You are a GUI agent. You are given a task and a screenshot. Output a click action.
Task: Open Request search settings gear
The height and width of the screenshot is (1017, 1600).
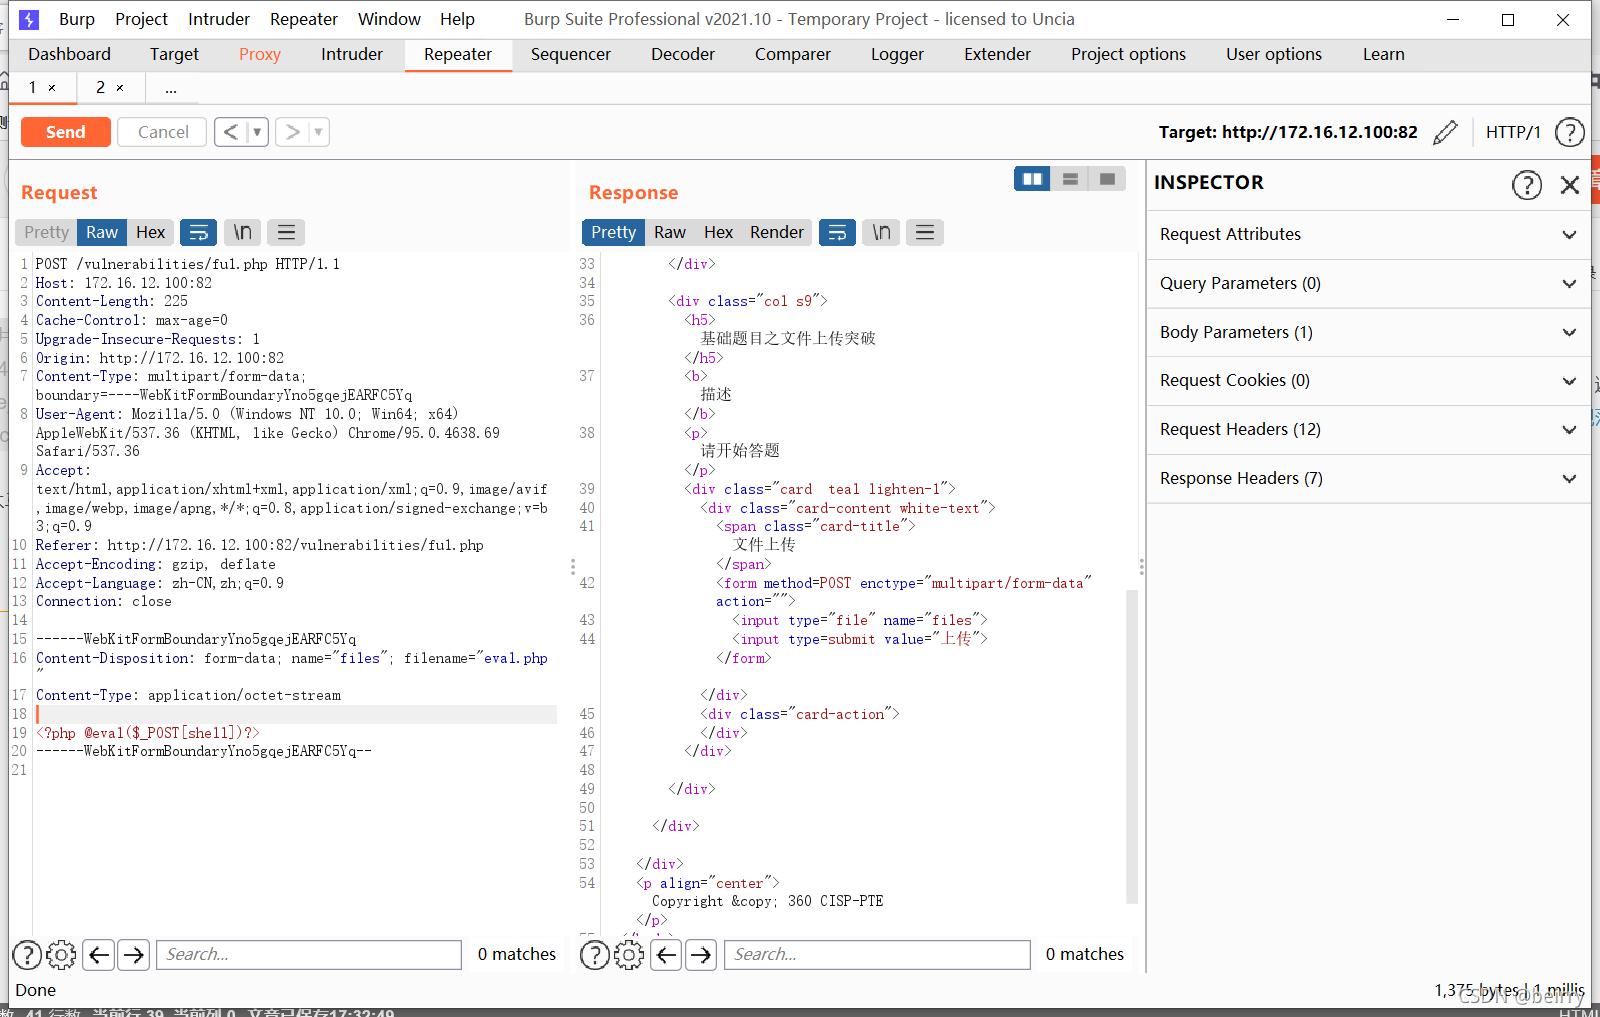pyautogui.click(x=61, y=955)
